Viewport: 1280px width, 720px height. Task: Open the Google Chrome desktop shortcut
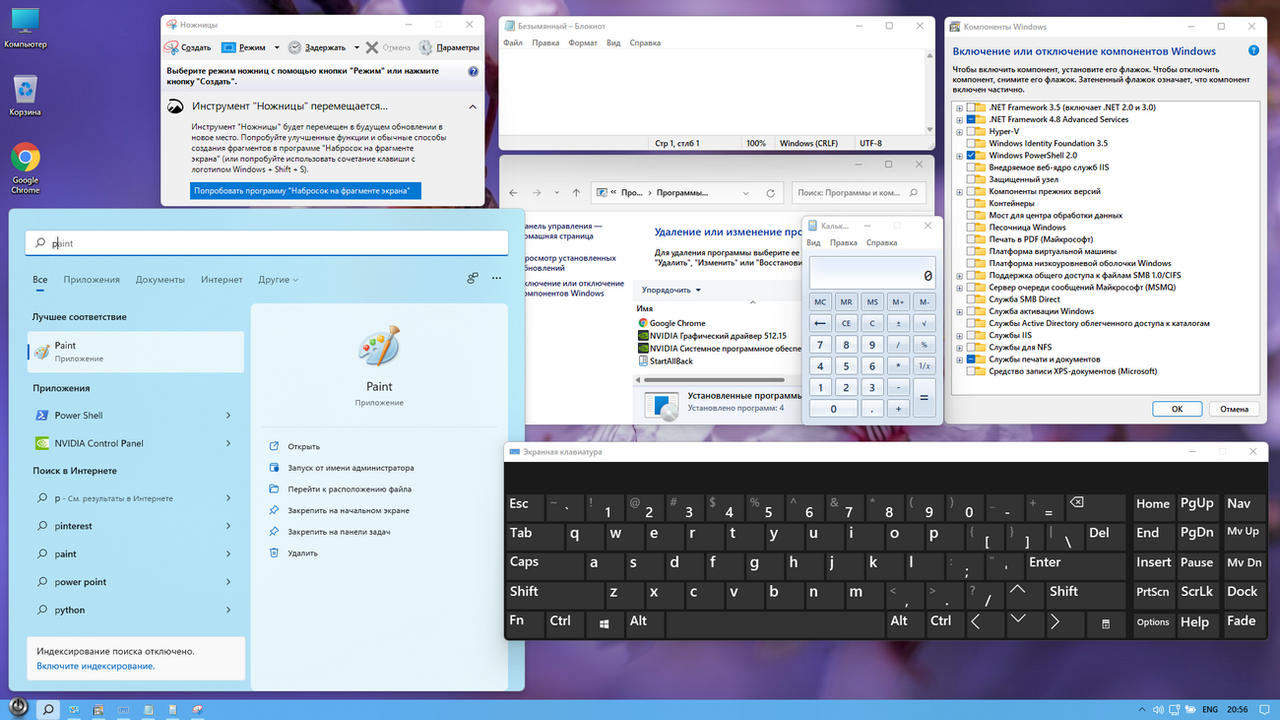25,167
